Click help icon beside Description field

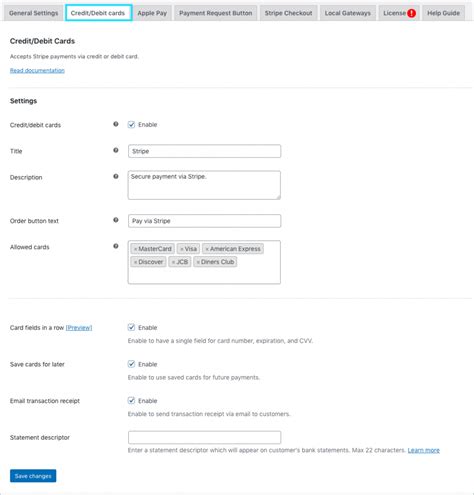(116, 176)
